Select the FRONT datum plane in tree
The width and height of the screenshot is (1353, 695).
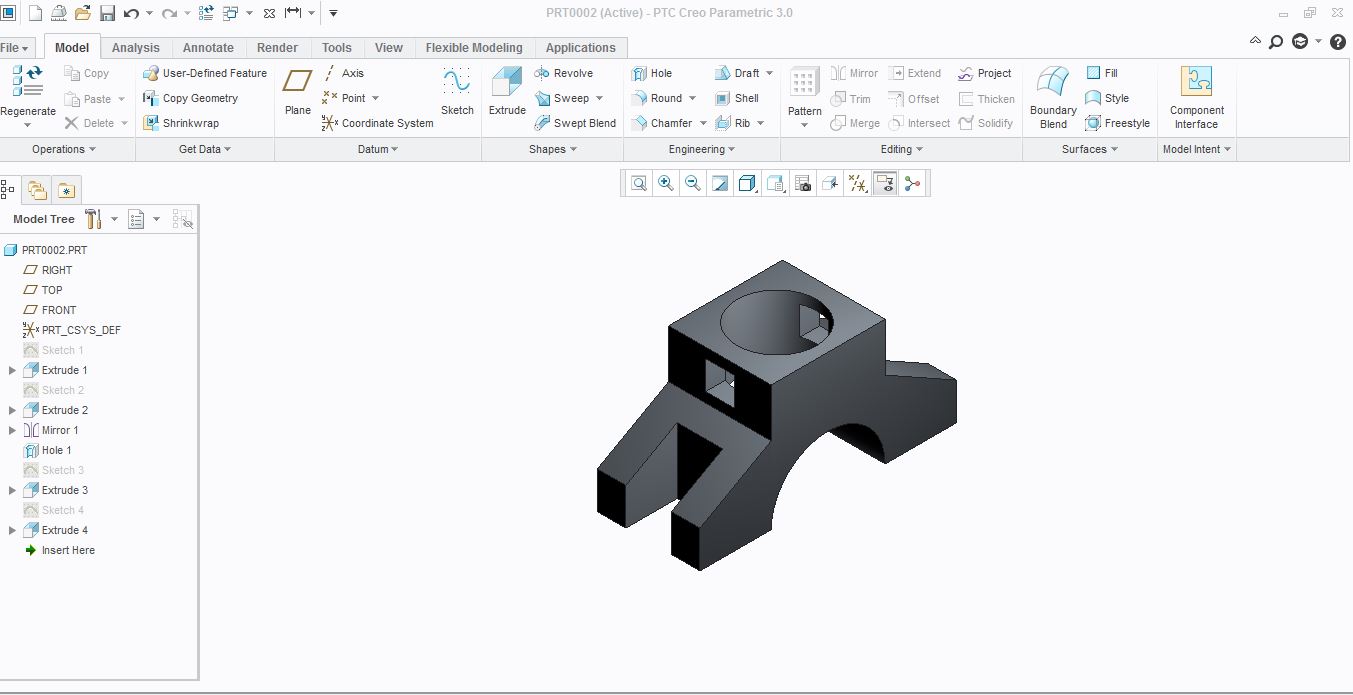pyautogui.click(x=49, y=310)
